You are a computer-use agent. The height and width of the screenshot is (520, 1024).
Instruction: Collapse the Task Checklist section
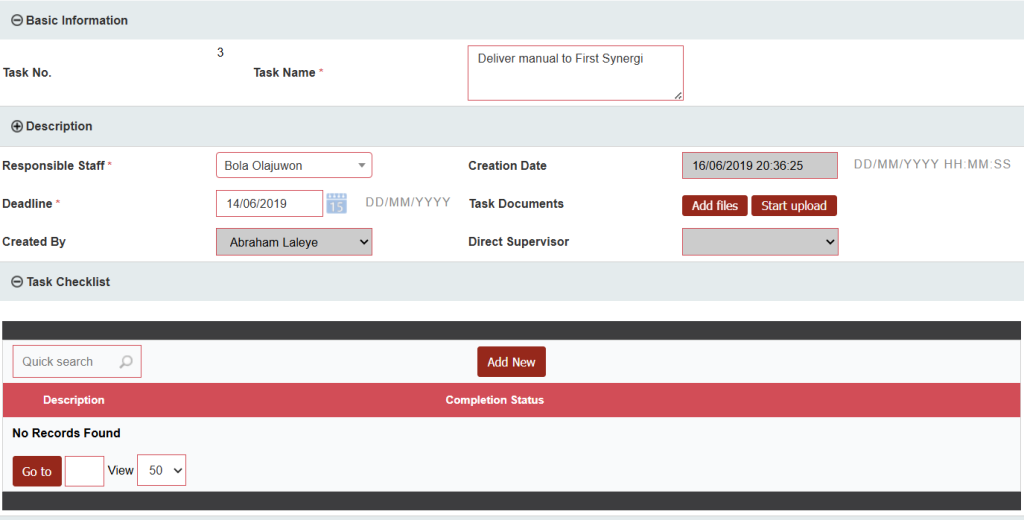17,282
